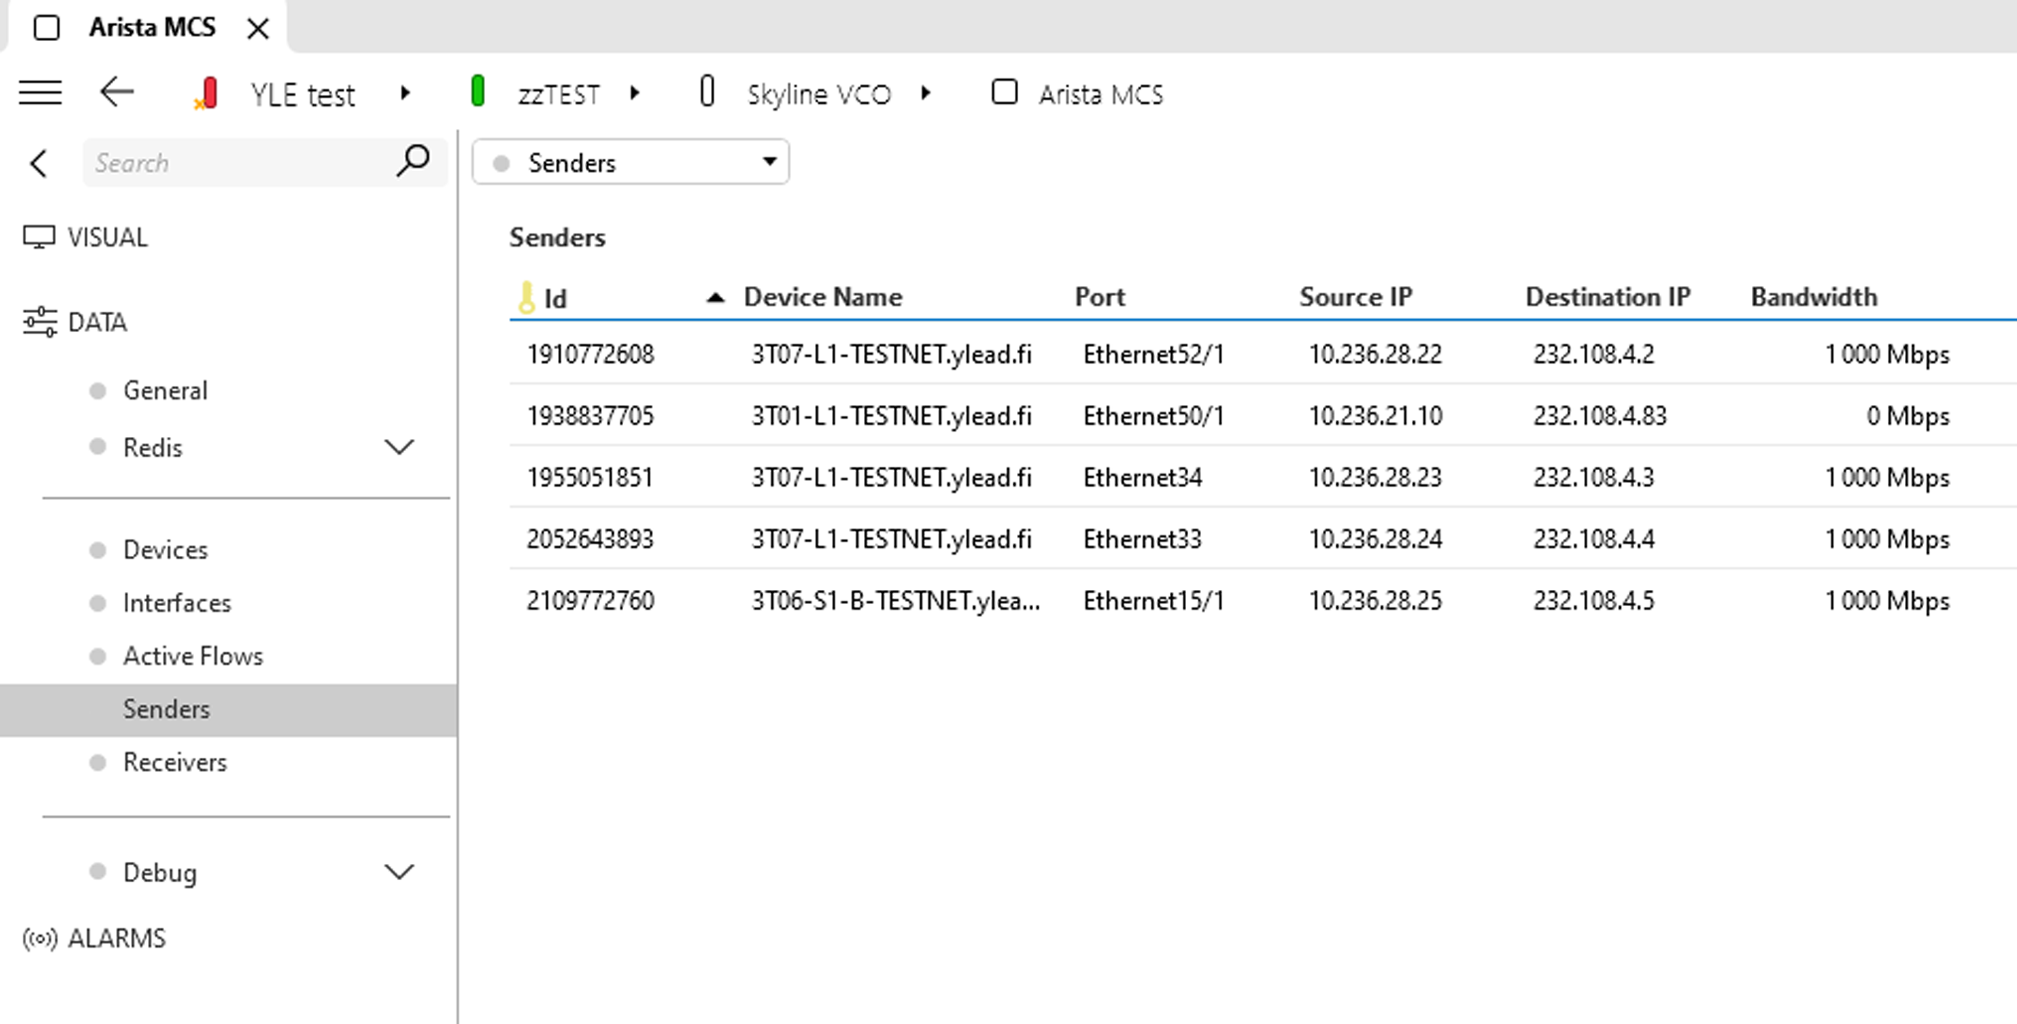Viewport: 2017px width, 1024px height.
Task: Sort by the Port column header
Action: (1100, 297)
